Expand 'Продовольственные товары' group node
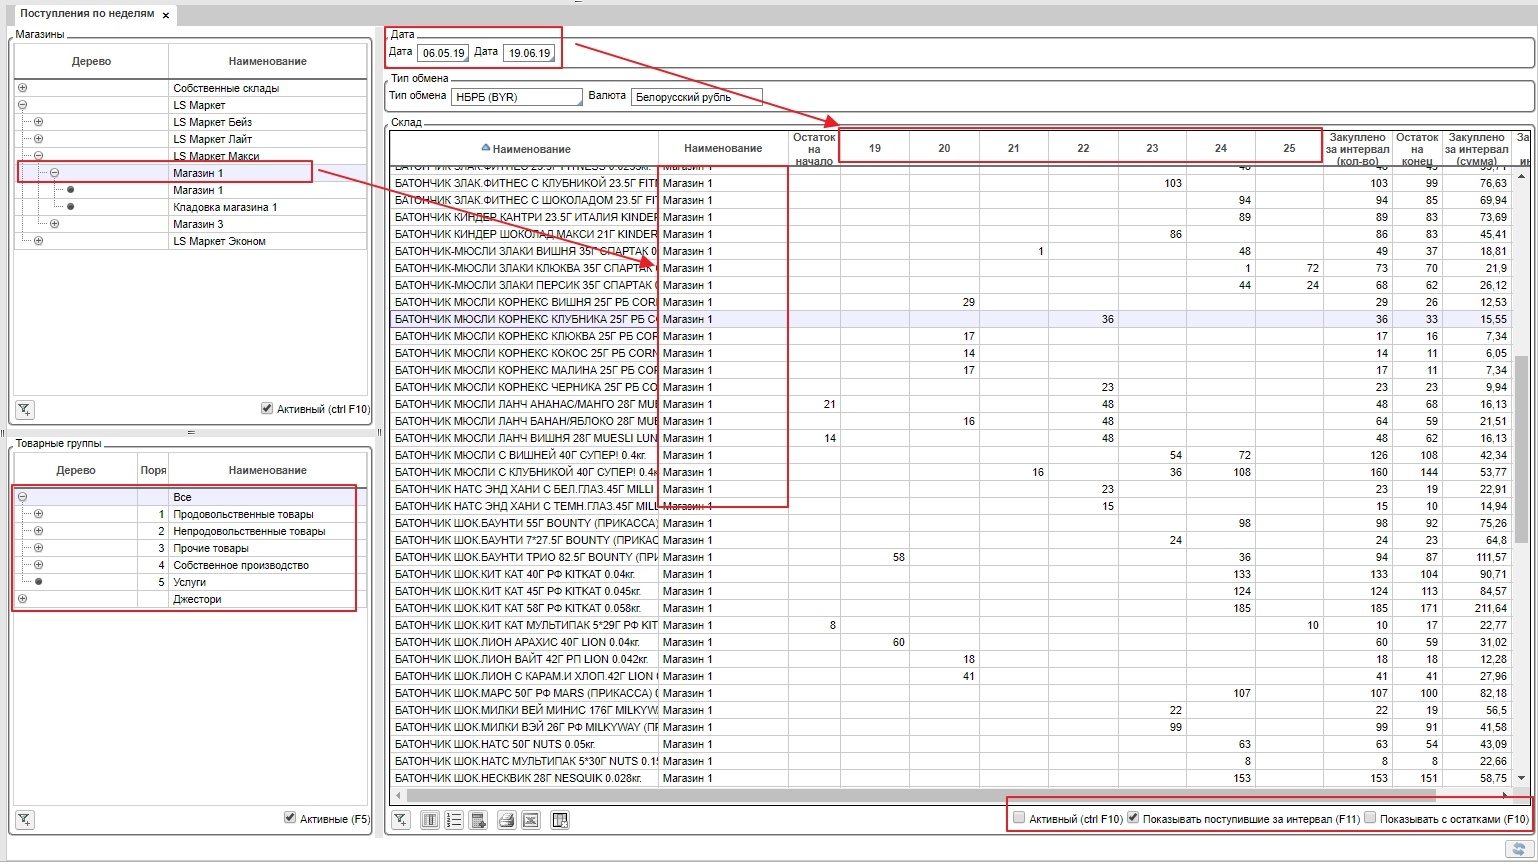 point(38,514)
